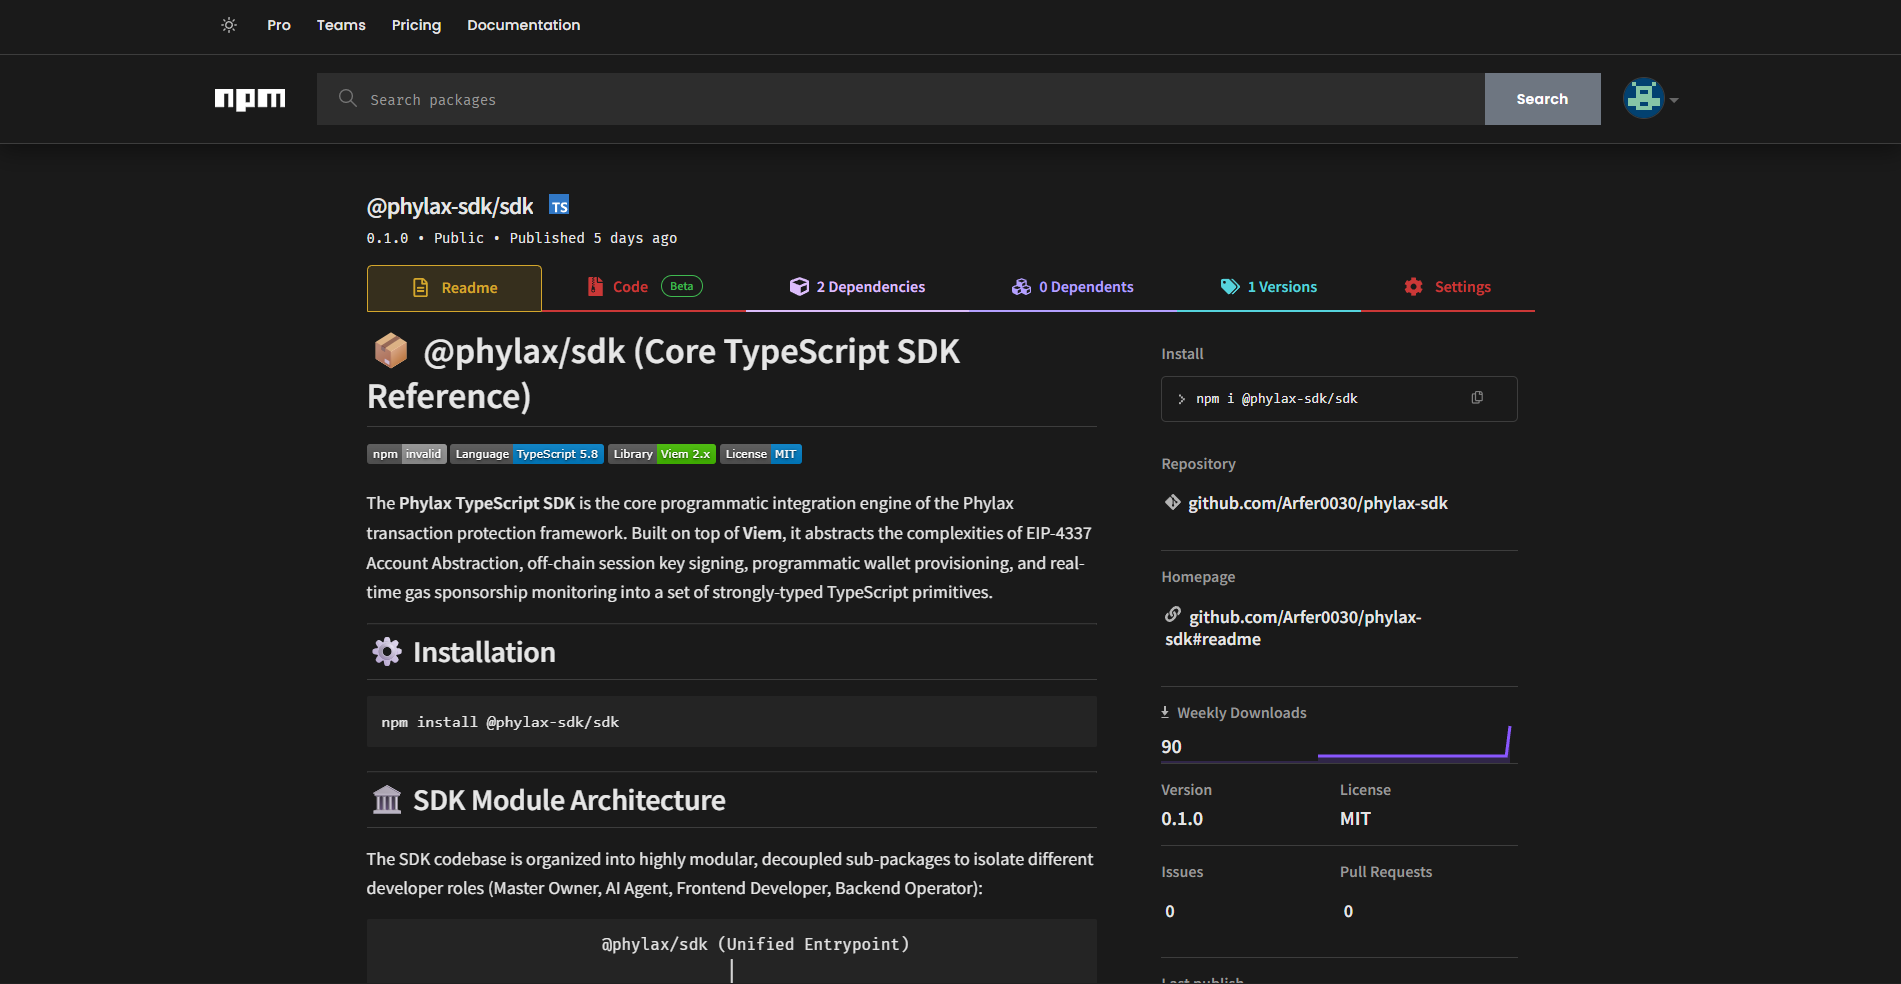1901x984 pixels.
Task: Open the Pull Requests count 0 link
Action: point(1348,911)
